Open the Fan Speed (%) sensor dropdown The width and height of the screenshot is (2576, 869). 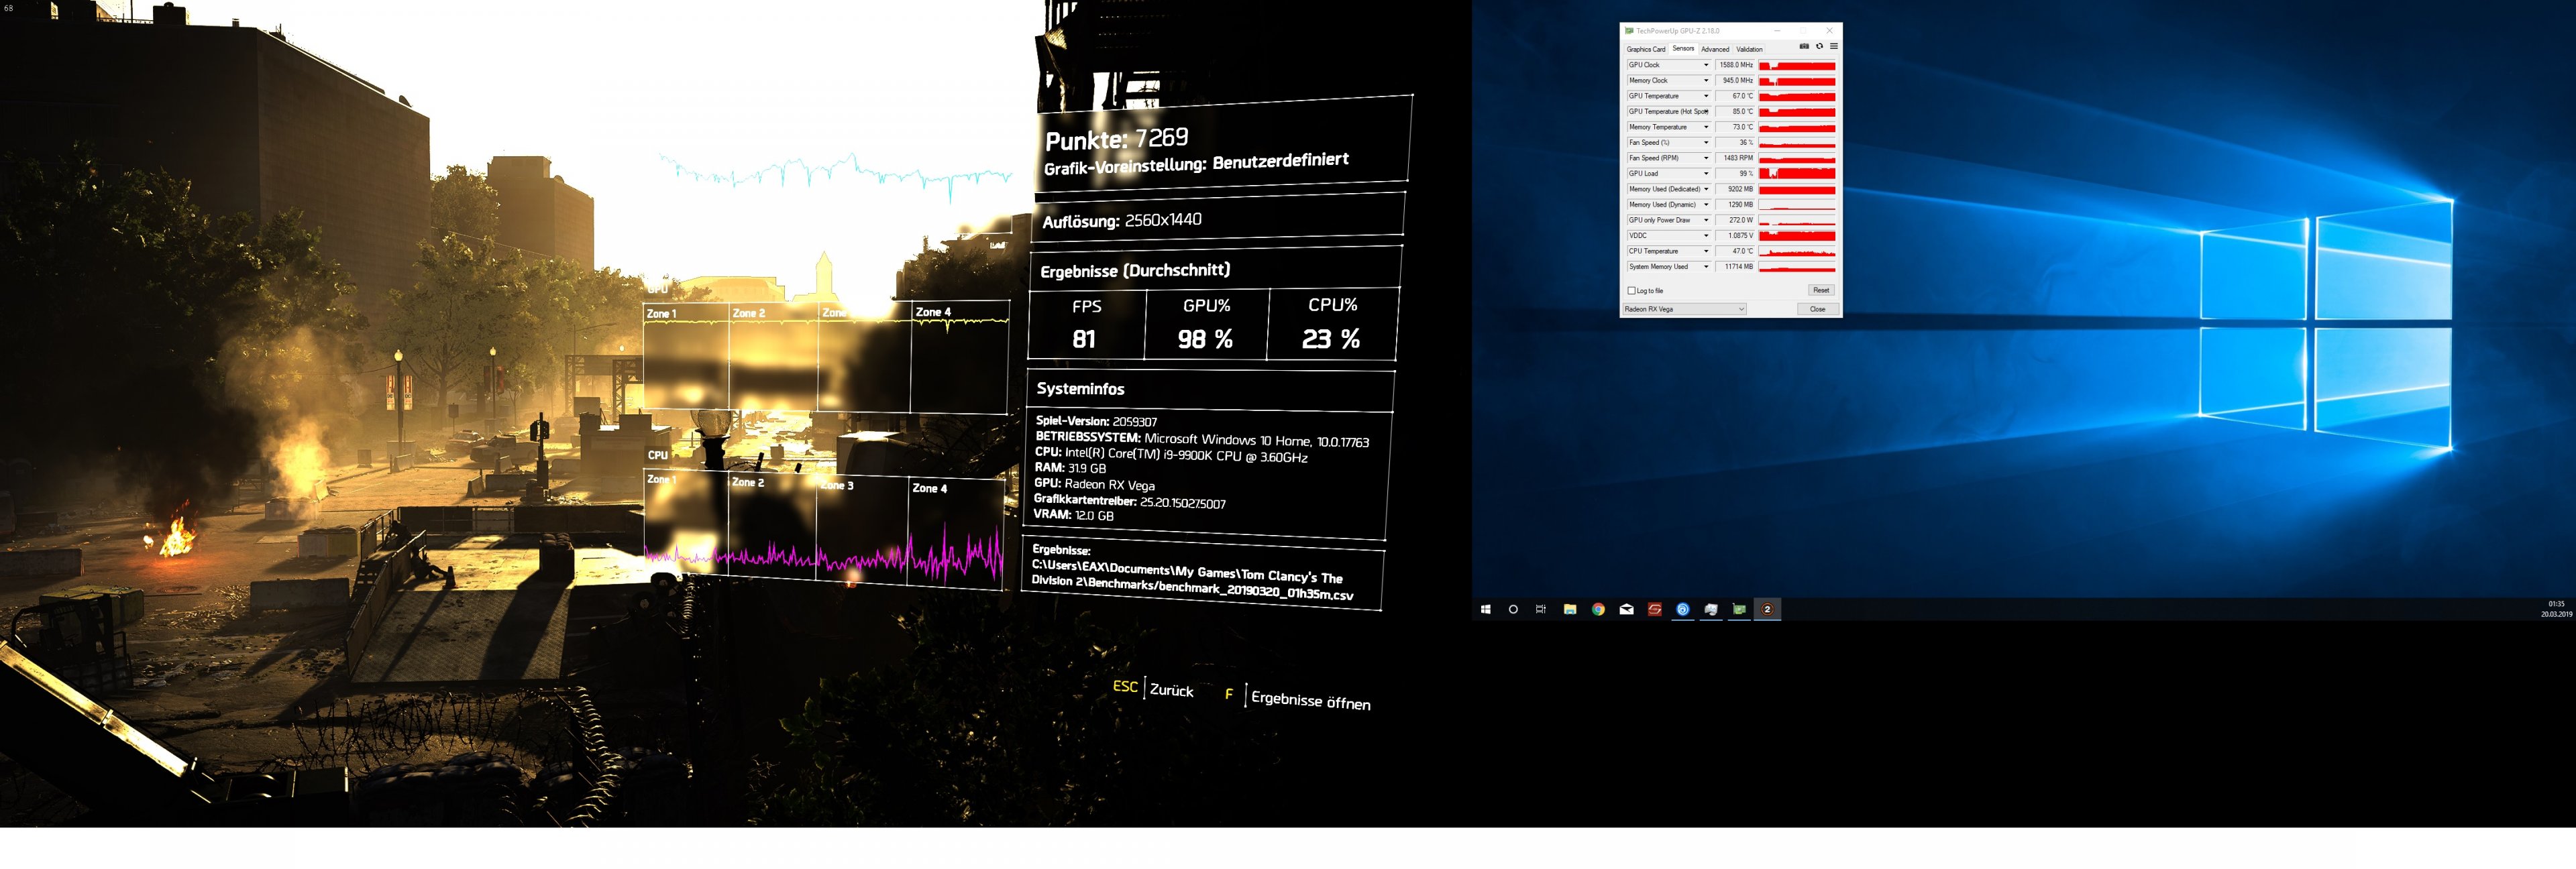coord(1706,142)
